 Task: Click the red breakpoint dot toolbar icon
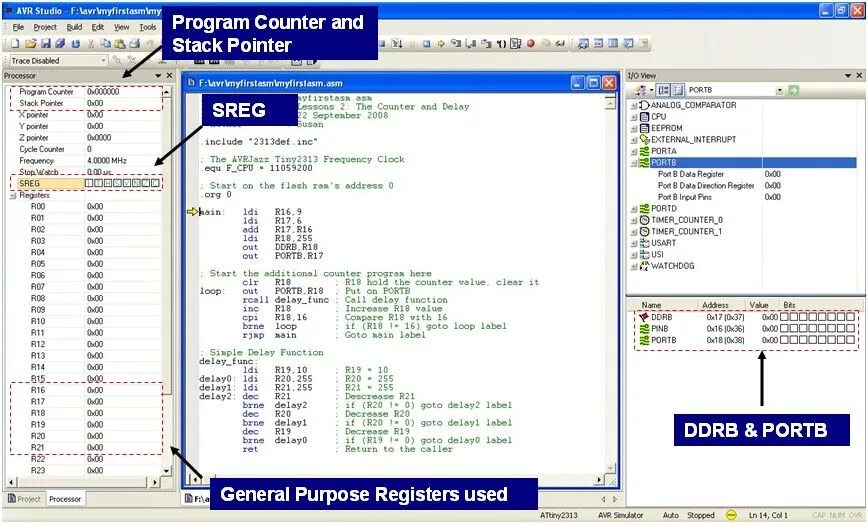[x=531, y=43]
